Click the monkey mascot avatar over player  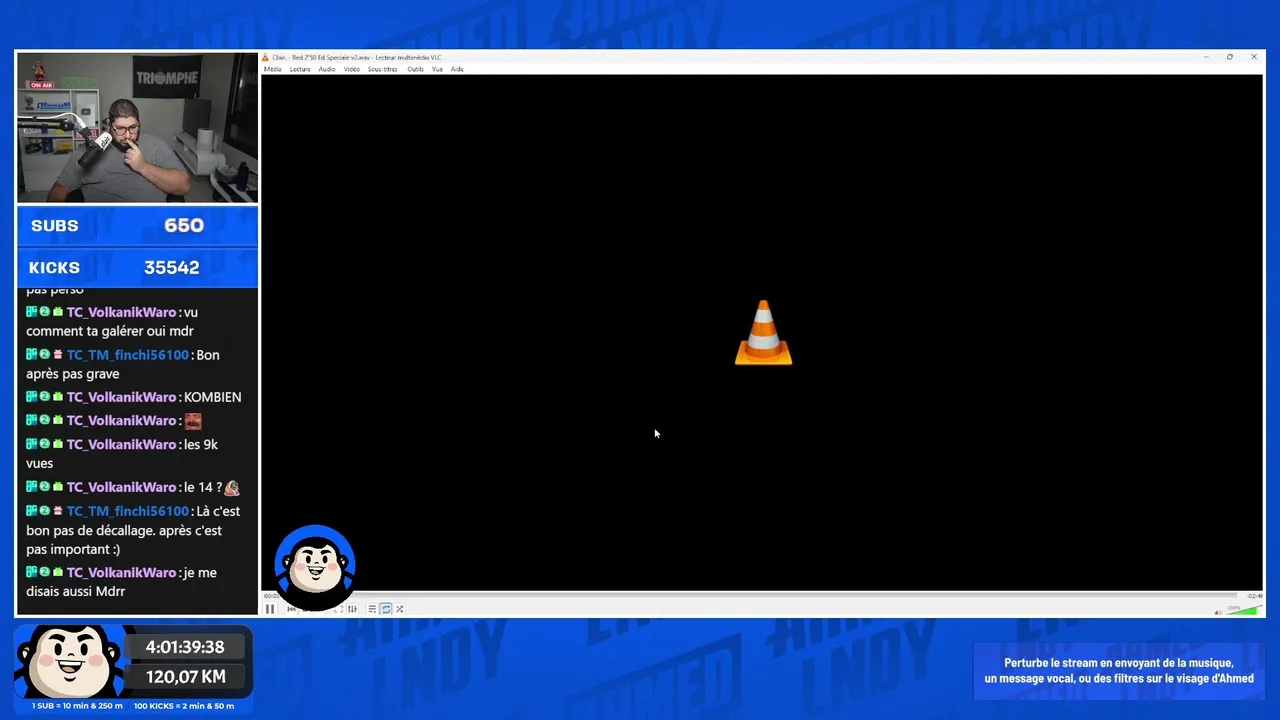(315, 565)
